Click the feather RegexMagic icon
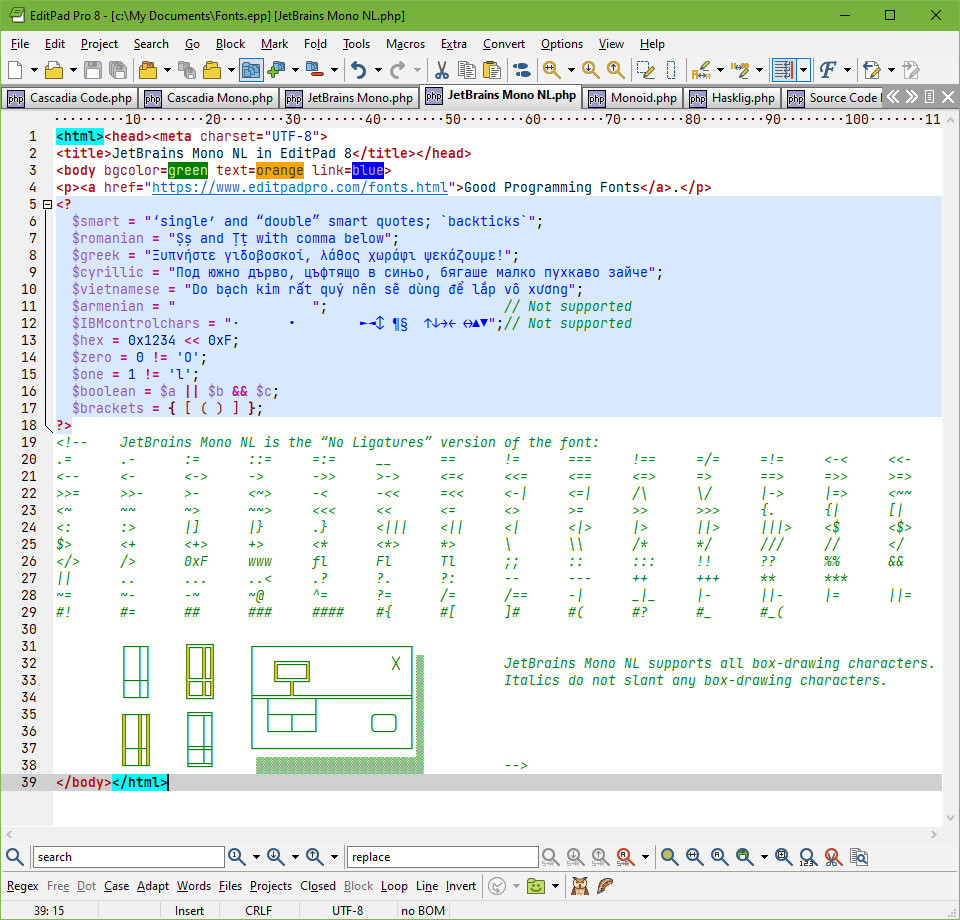This screenshot has width=960, height=920. 604,886
